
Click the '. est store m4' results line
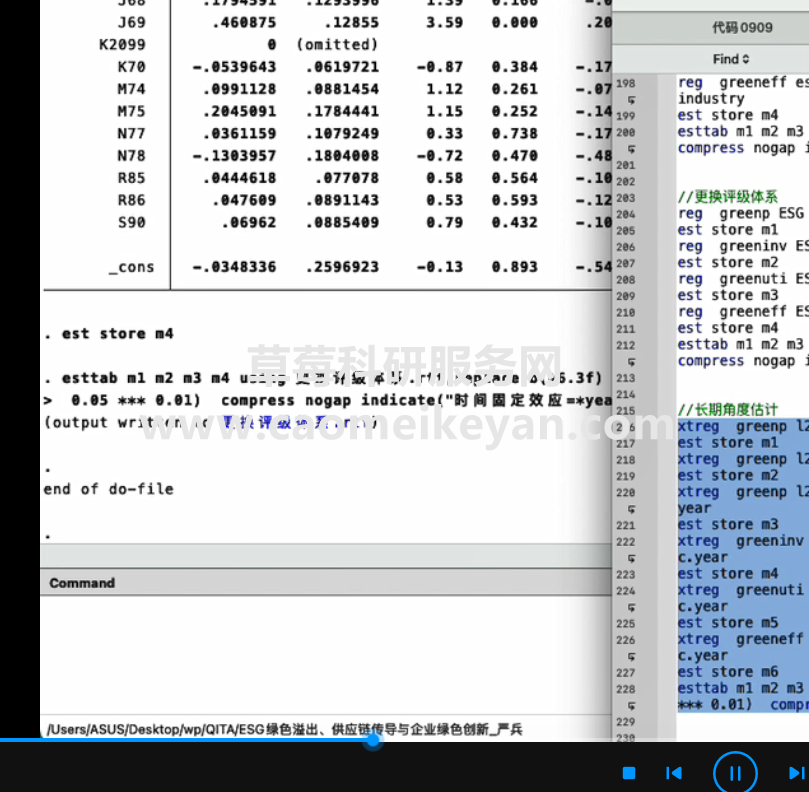(x=109, y=334)
